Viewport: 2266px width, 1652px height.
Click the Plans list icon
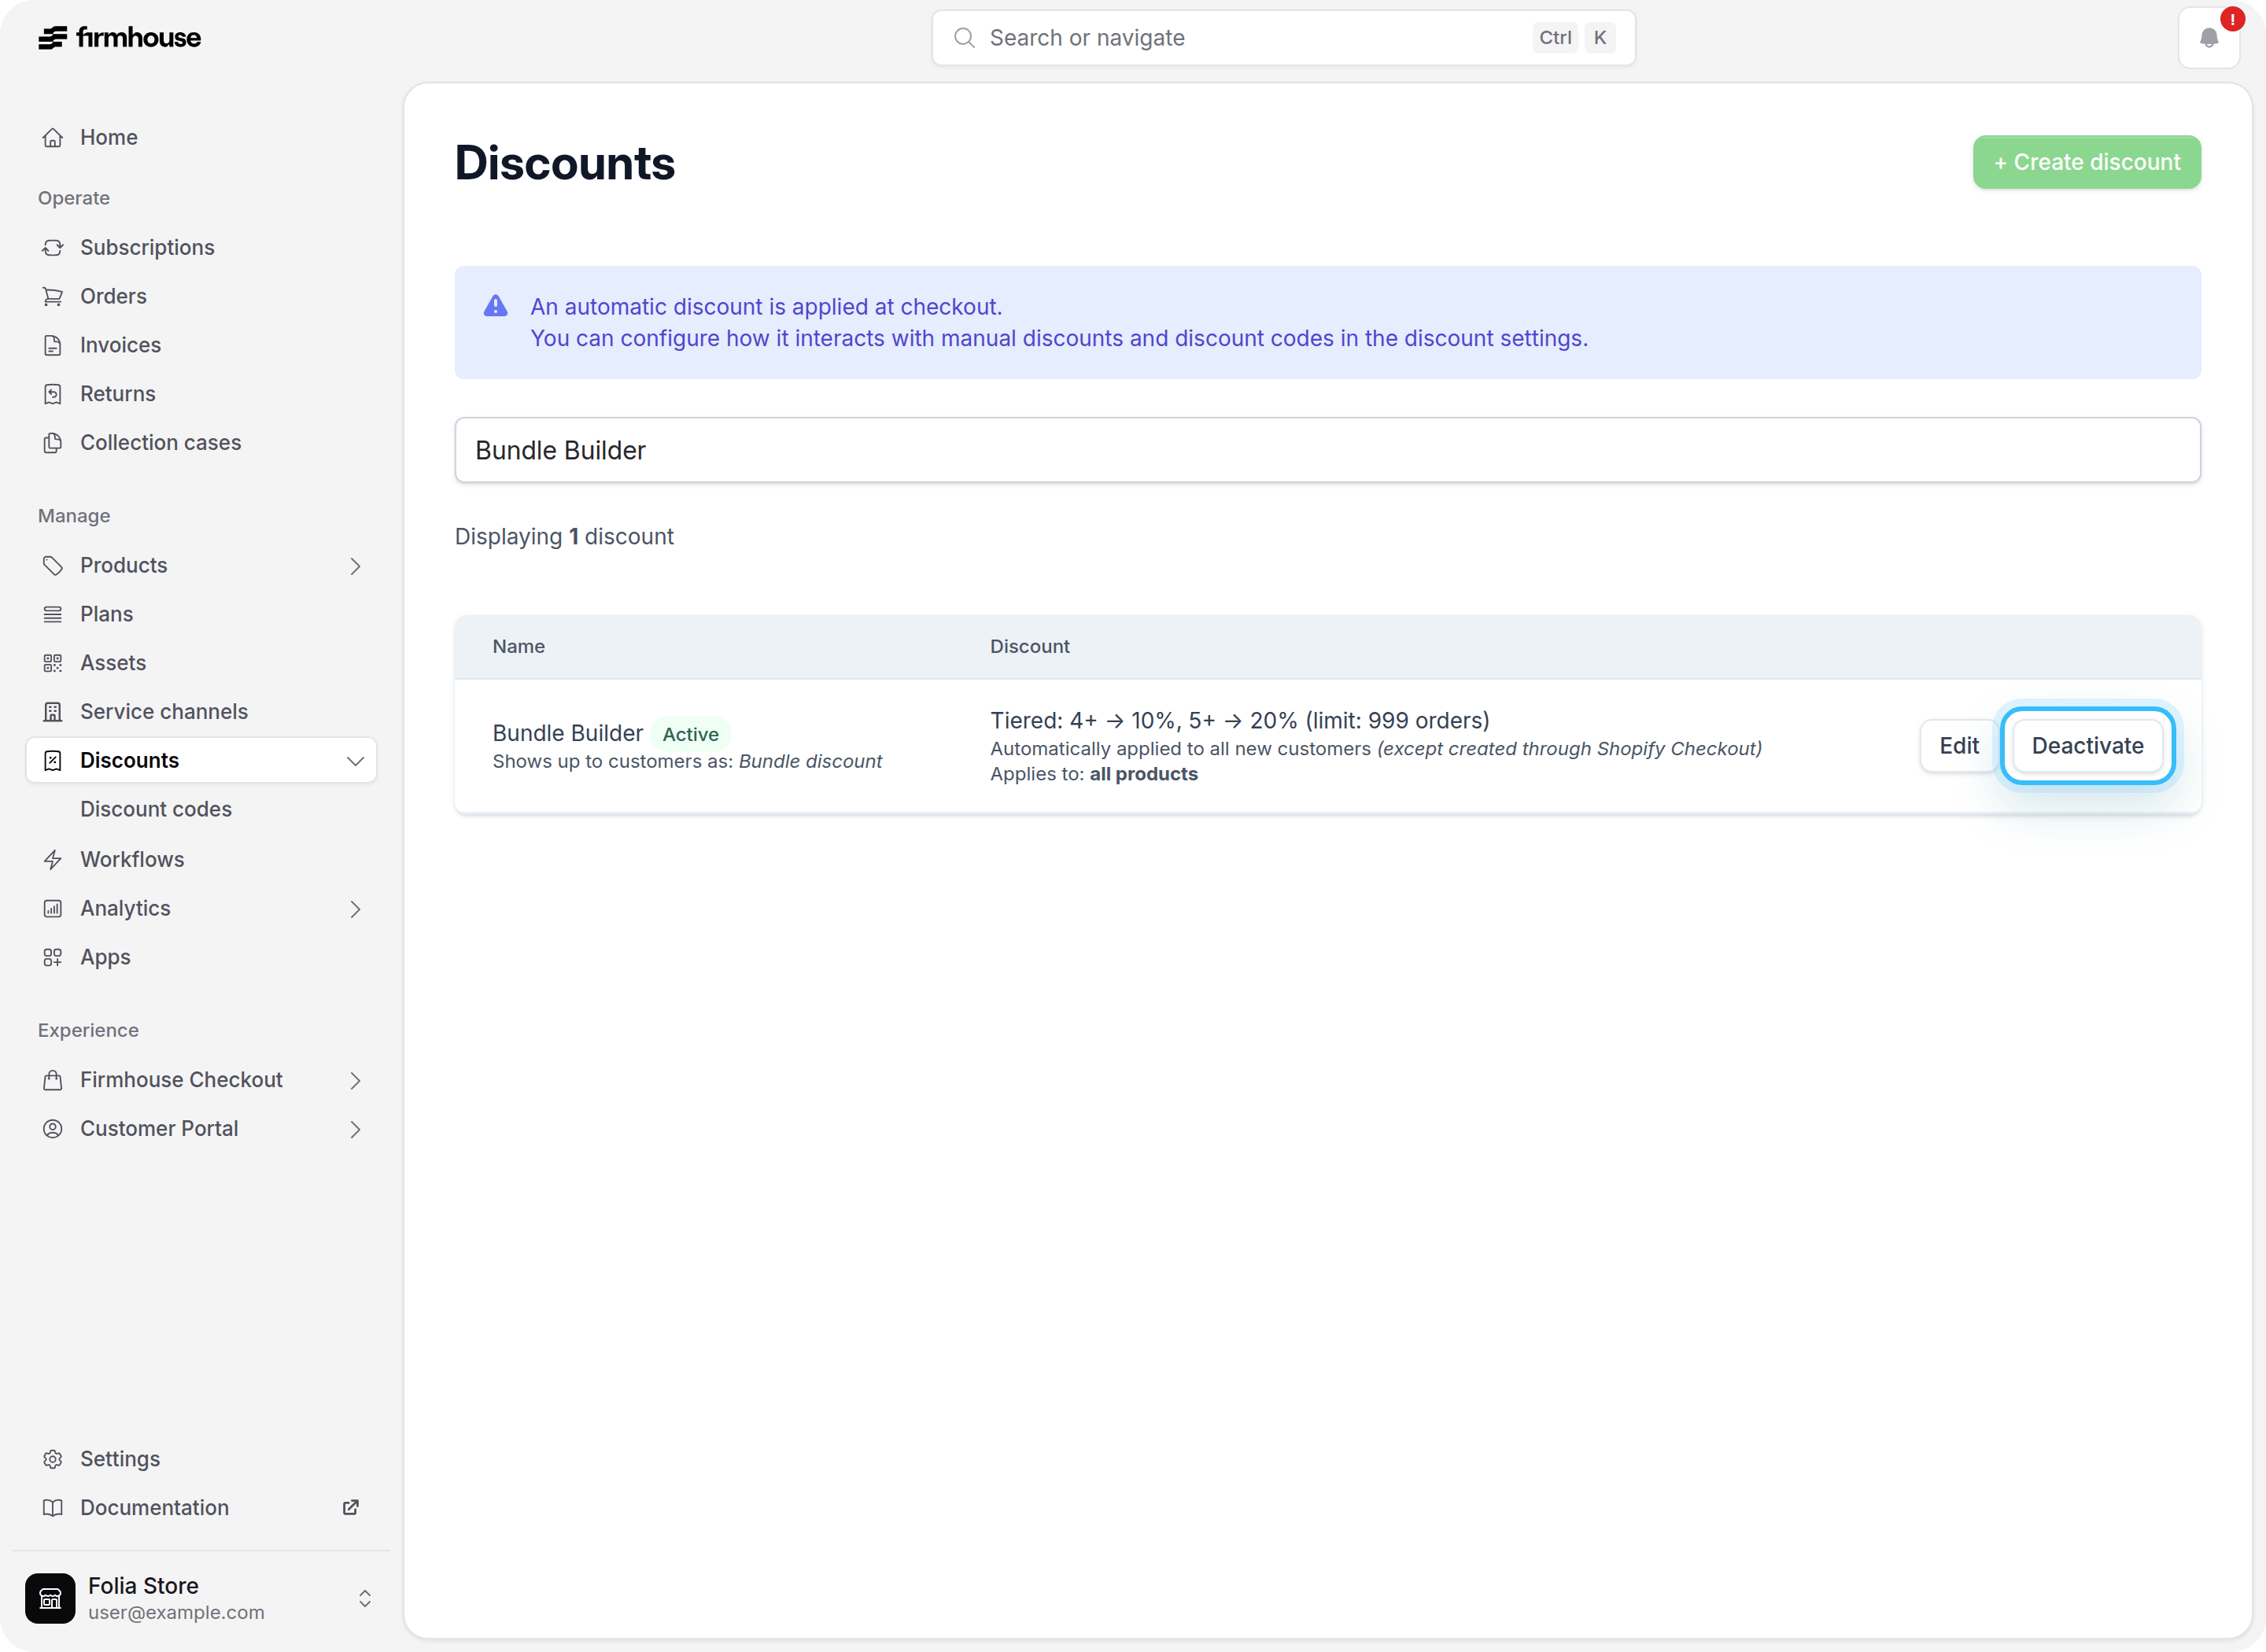pos(53,615)
